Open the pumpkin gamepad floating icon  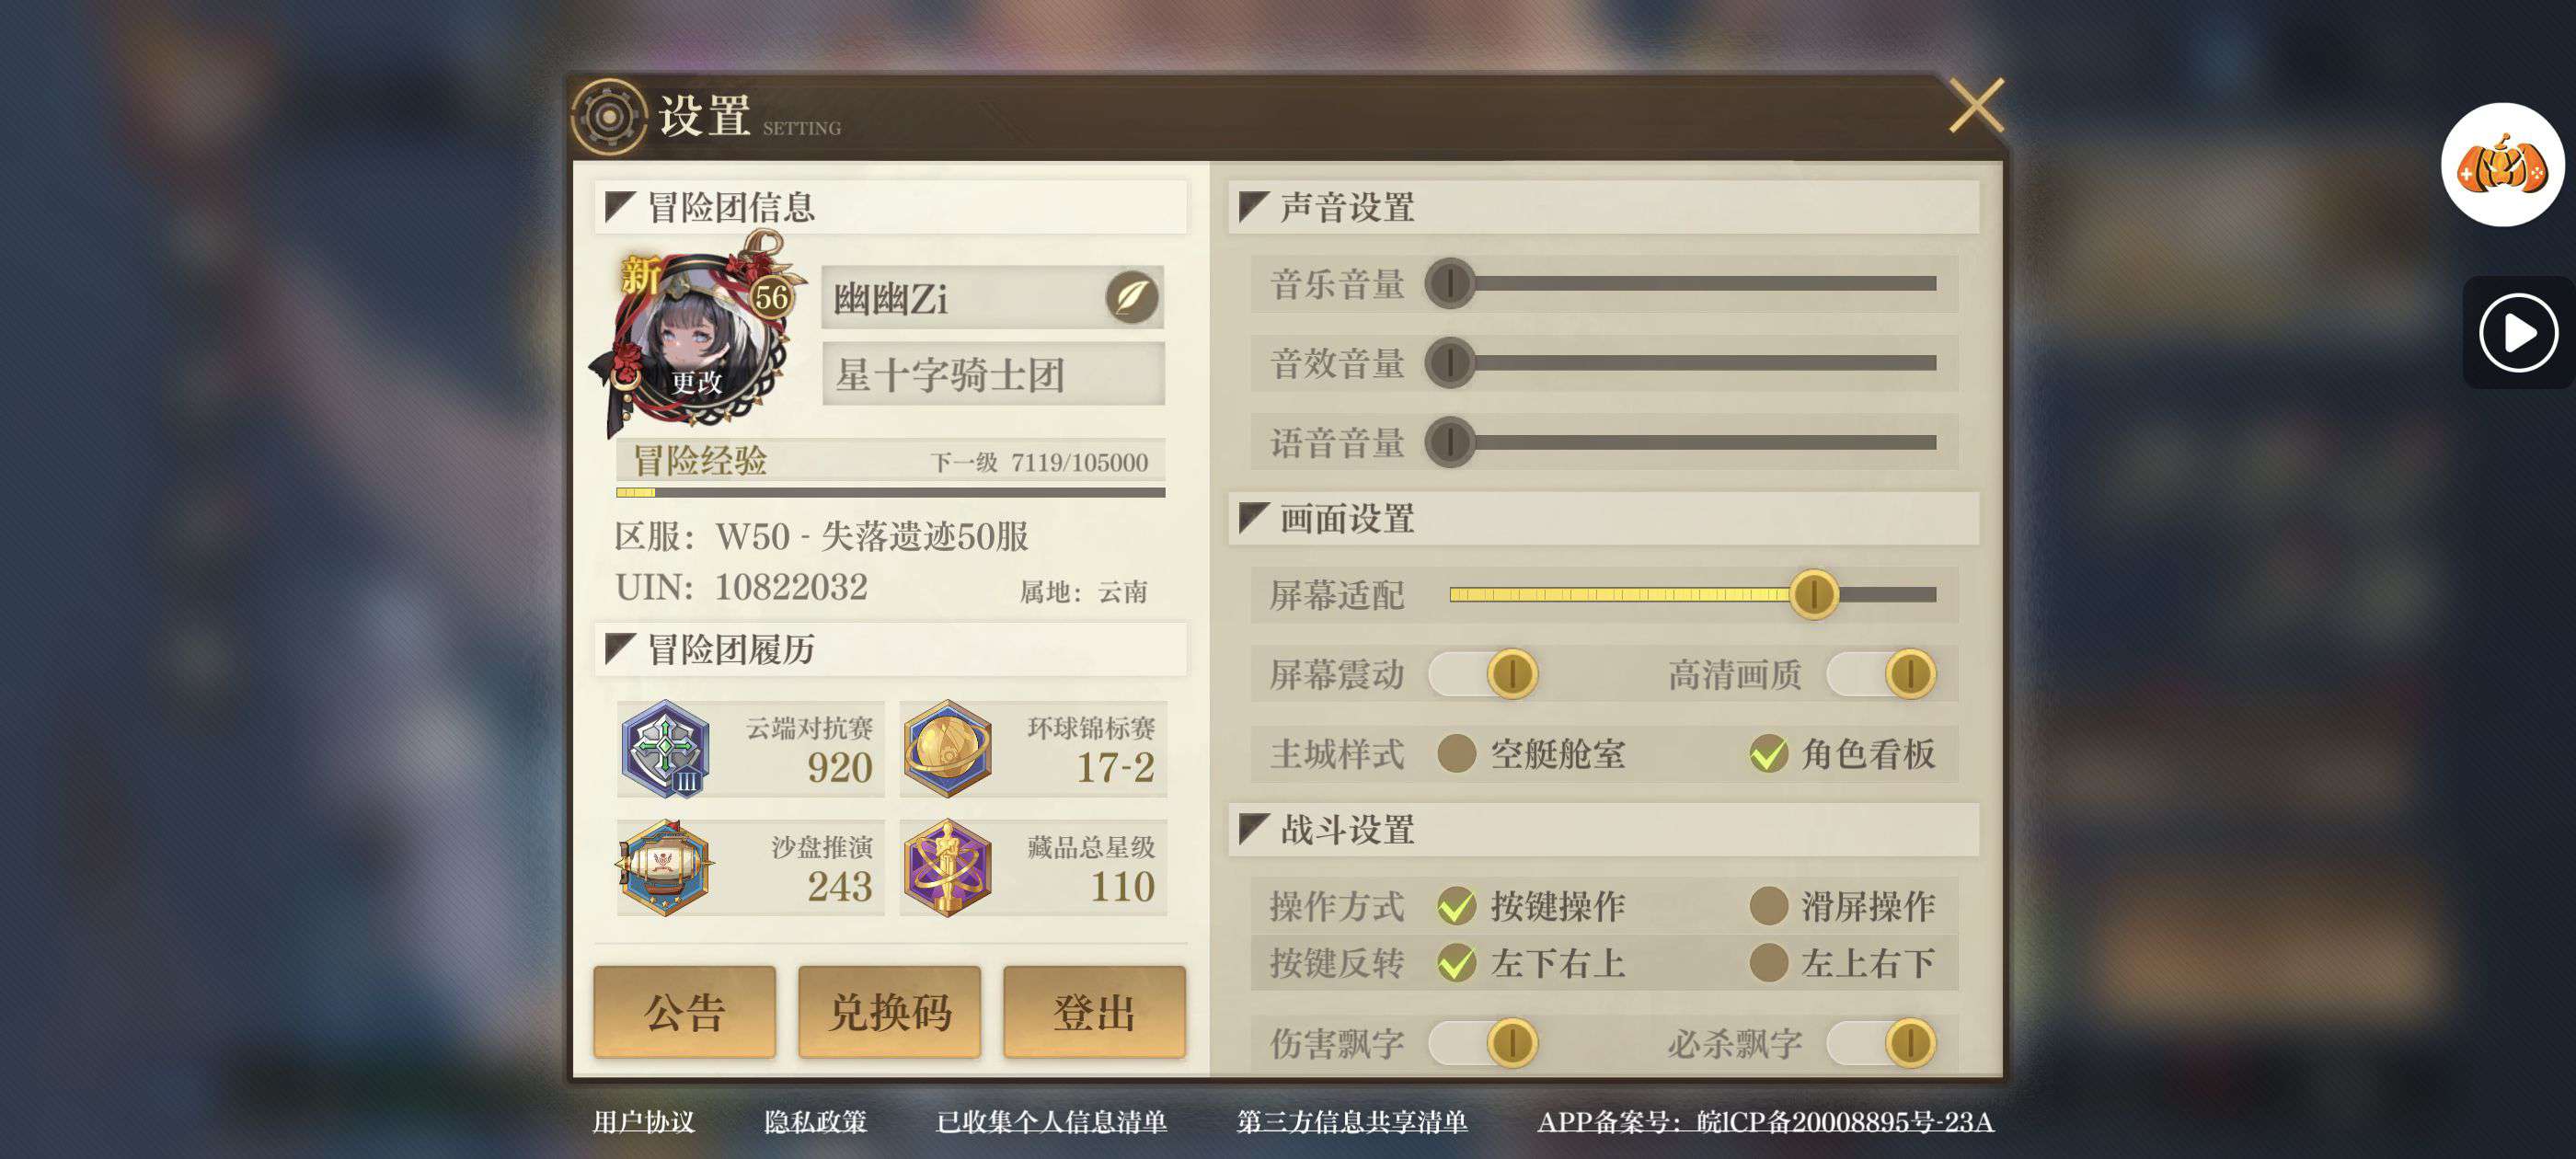[2502, 166]
